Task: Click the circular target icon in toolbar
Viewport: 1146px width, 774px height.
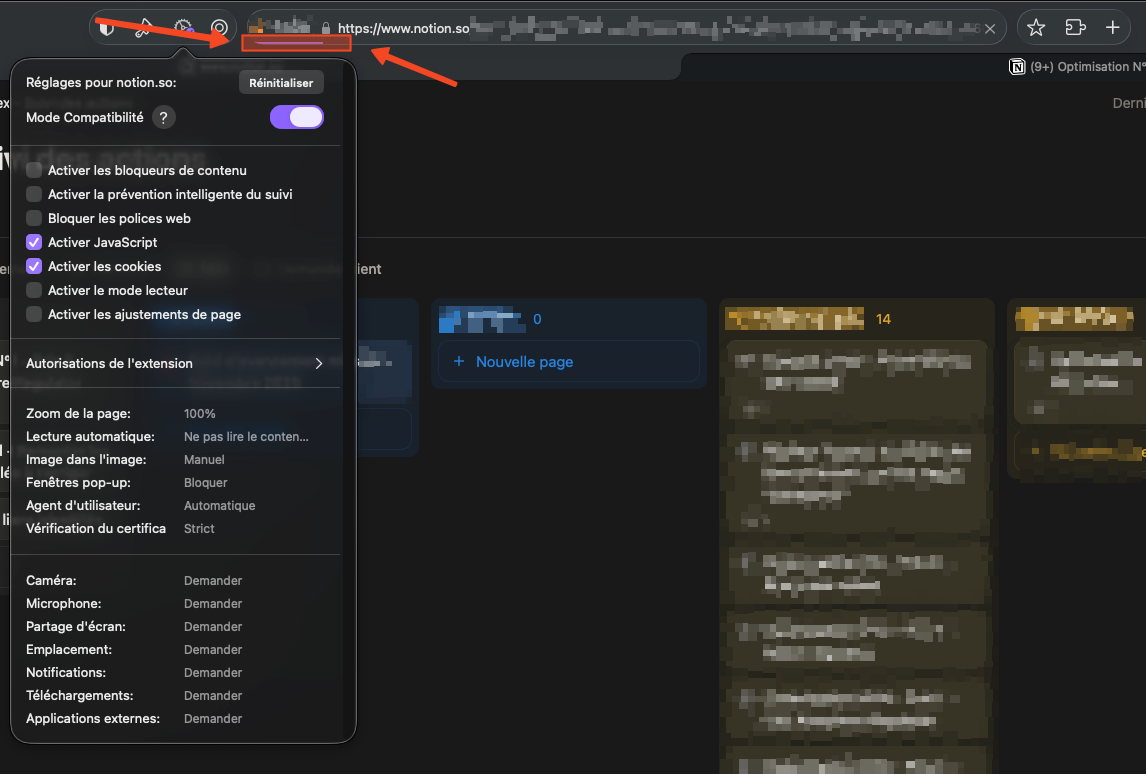Action: [219, 28]
